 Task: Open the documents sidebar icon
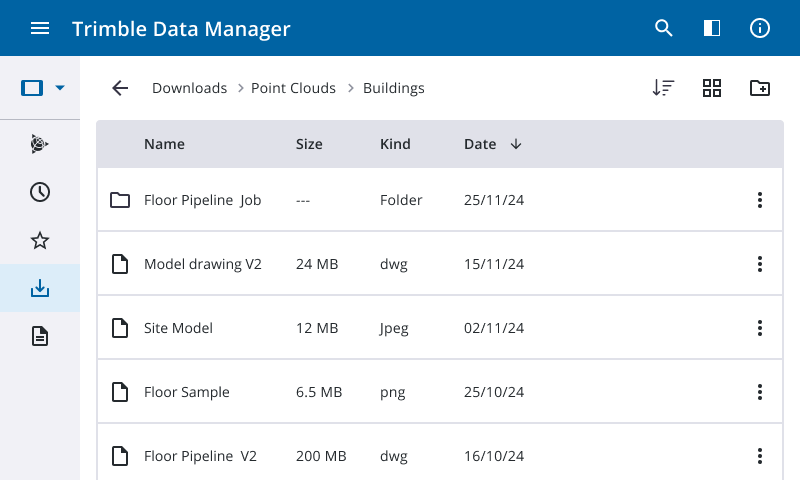(x=40, y=336)
